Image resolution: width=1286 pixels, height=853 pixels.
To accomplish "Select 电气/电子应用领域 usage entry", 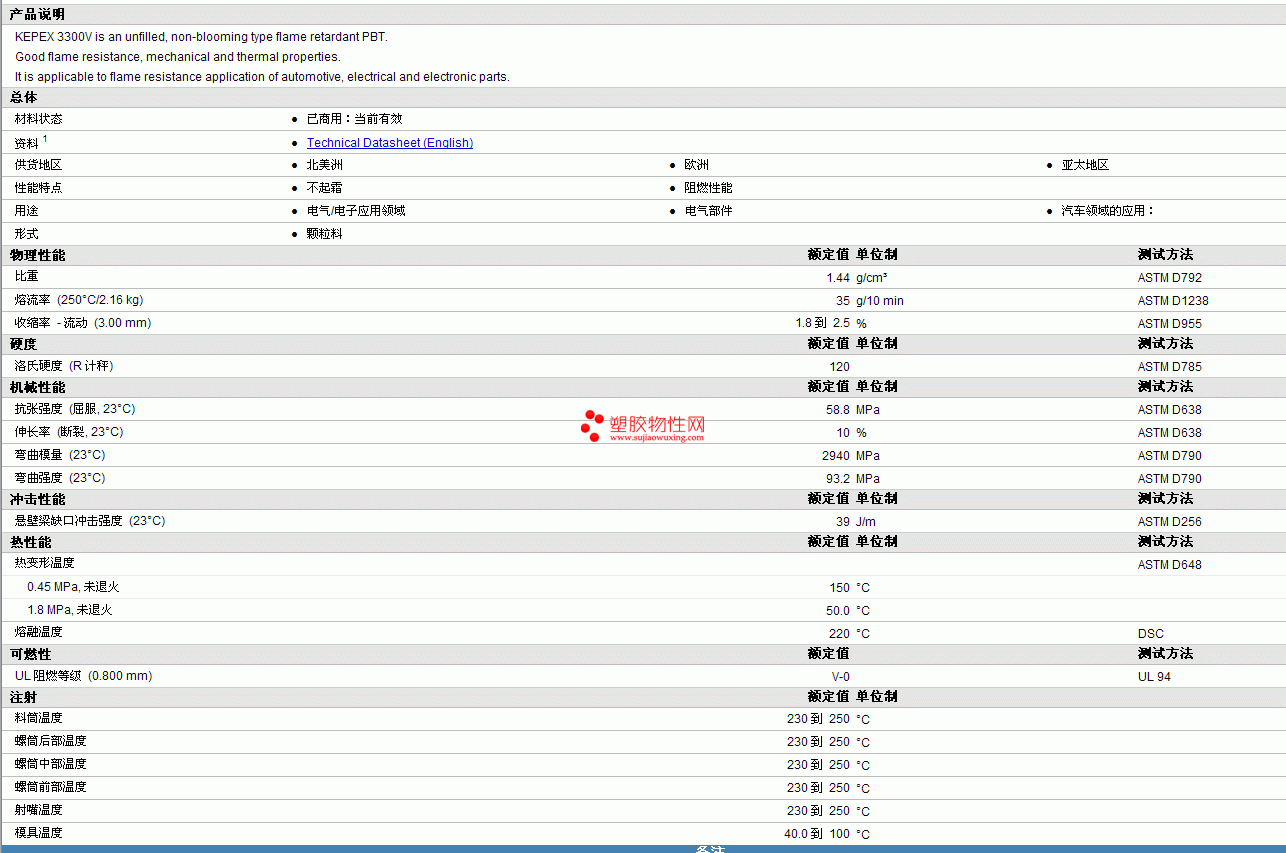I will (356, 211).
